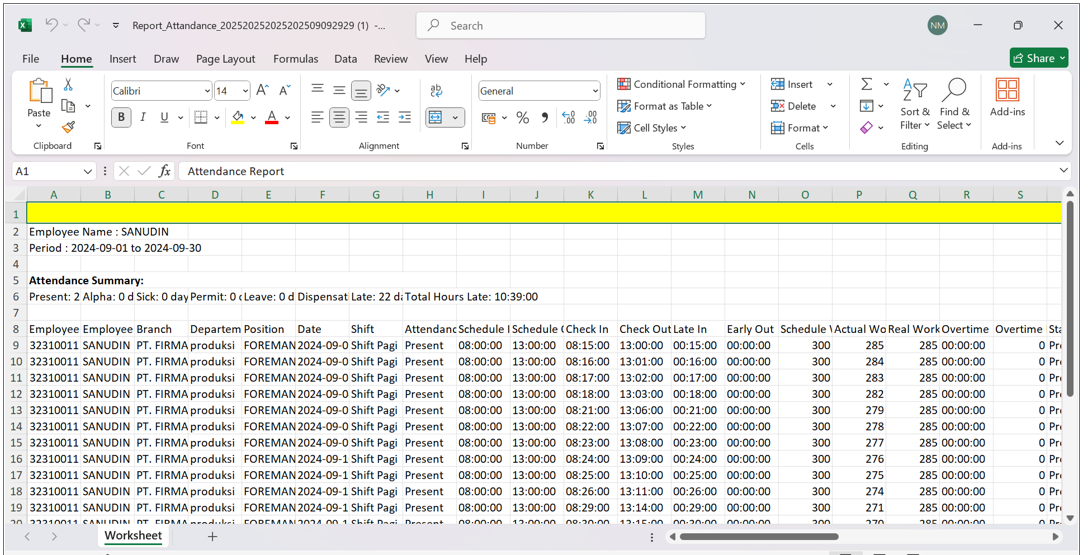Open the Formulas ribbon tab

point(295,59)
